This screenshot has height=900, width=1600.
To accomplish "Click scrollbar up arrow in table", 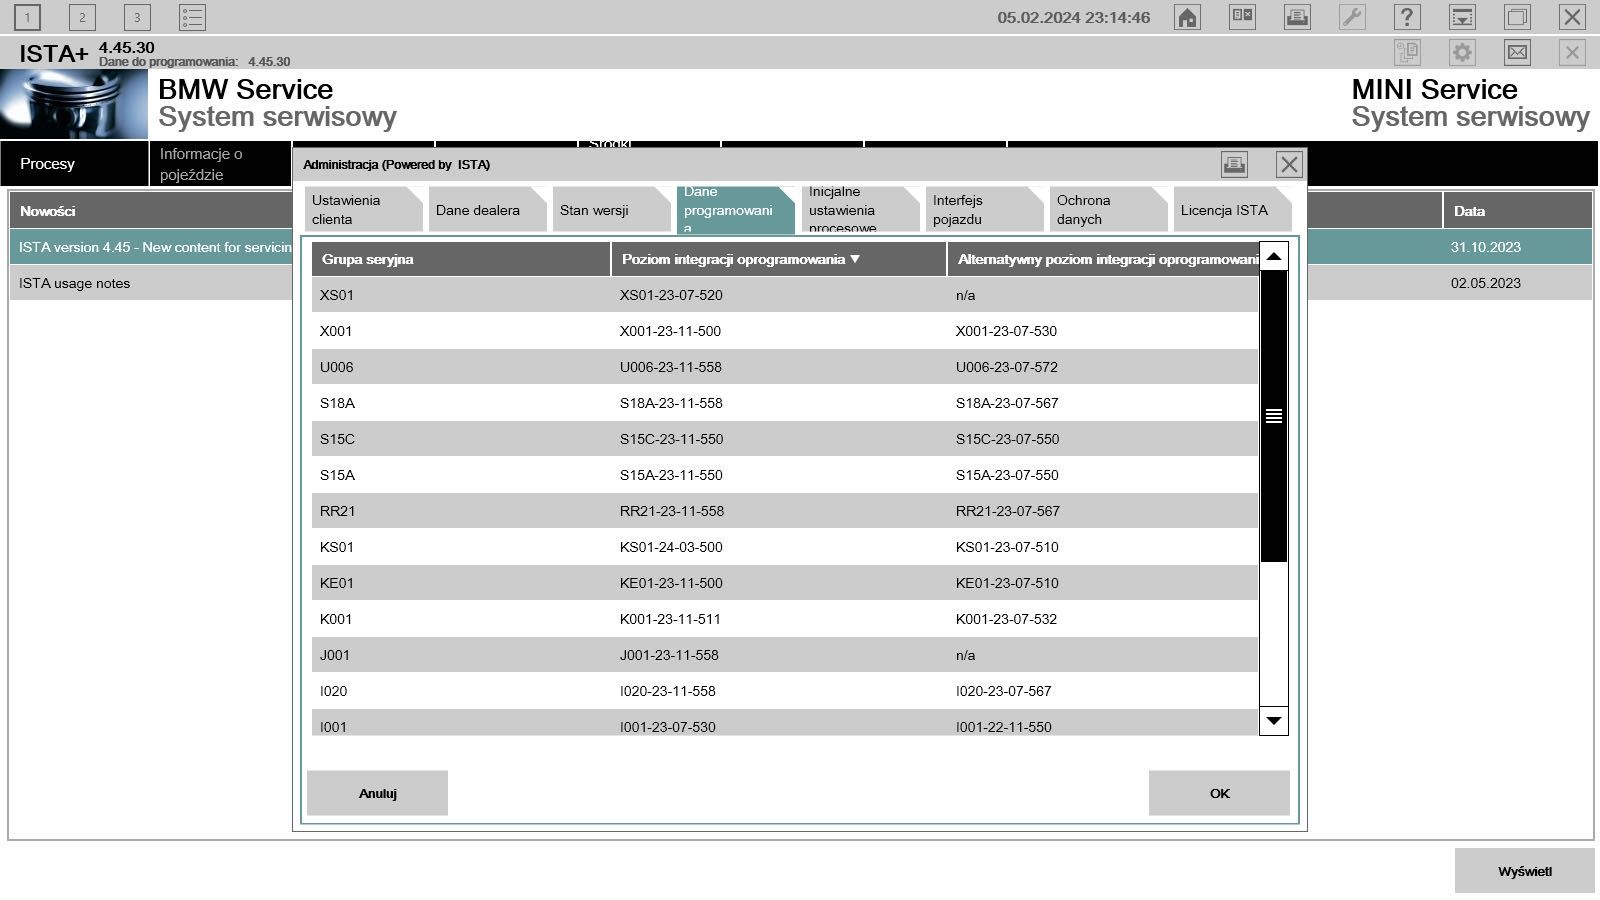I will (1273, 257).
